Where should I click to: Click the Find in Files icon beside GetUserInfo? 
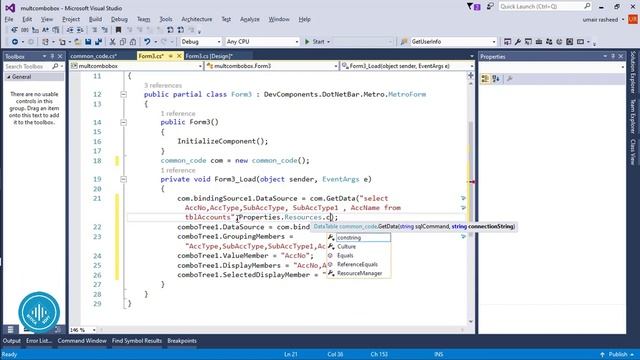[404, 42]
